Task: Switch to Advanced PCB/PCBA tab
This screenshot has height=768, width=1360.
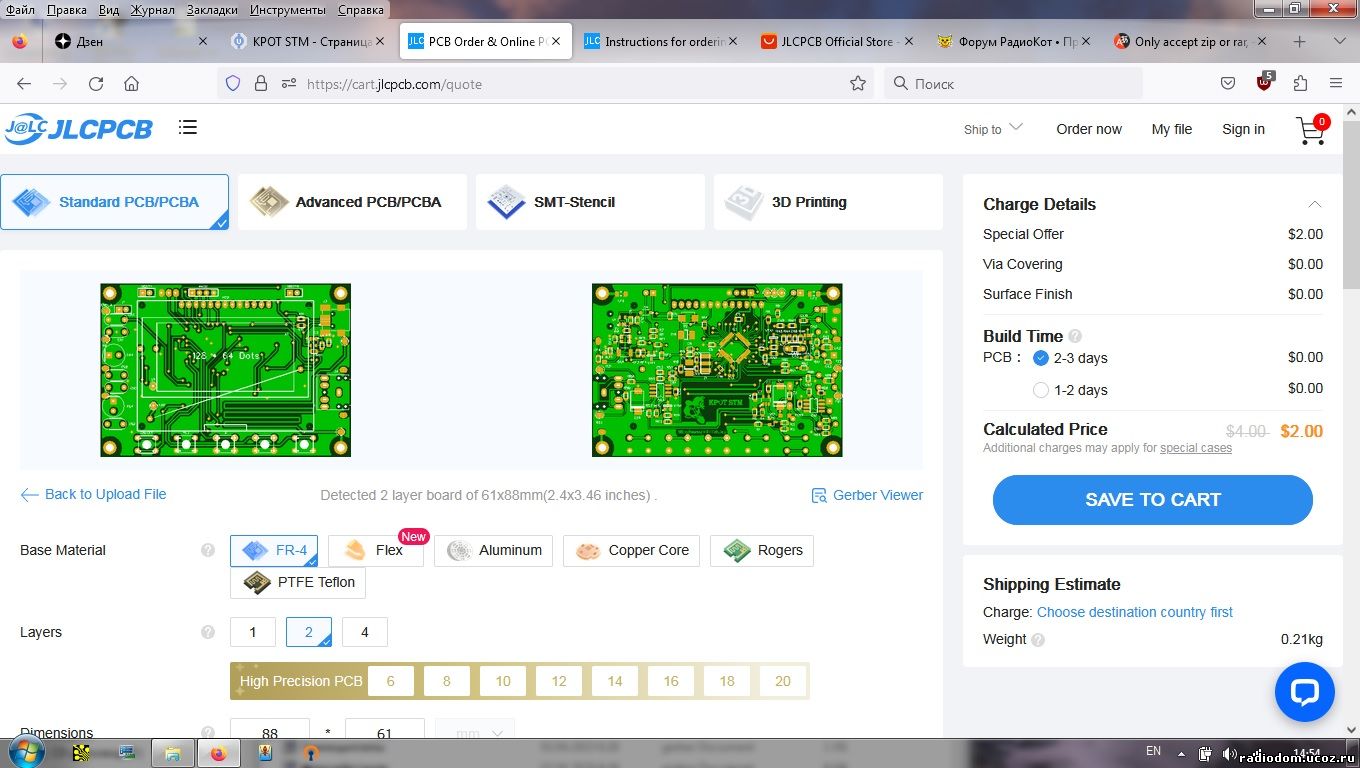Action: pyautogui.click(x=352, y=202)
